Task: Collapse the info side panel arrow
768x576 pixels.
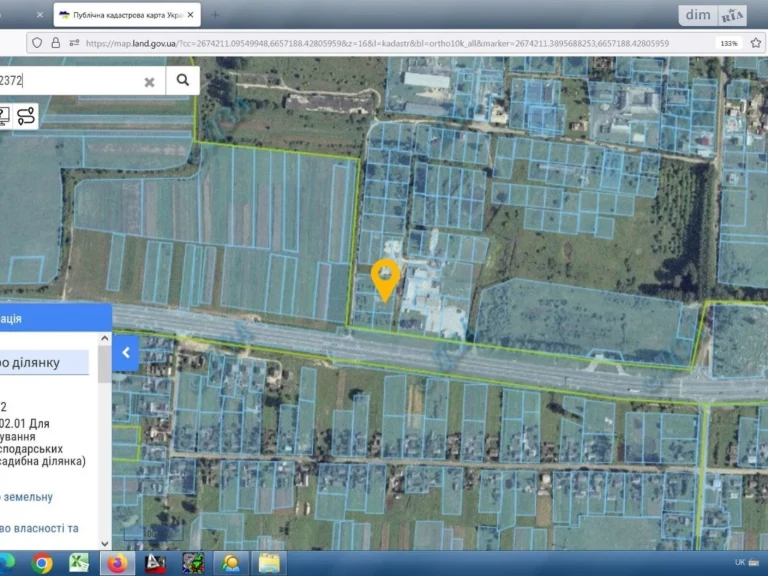Action: click(126, 353)
